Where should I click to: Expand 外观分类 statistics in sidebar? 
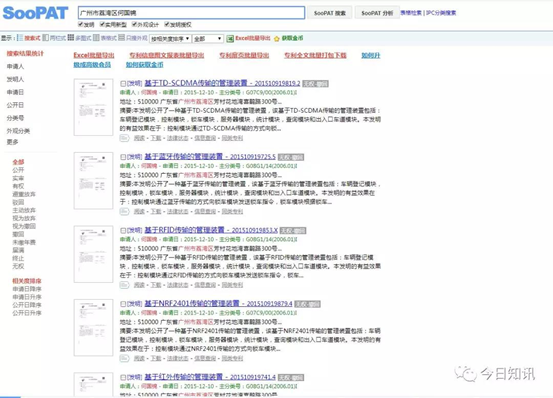tap(18, 131)
